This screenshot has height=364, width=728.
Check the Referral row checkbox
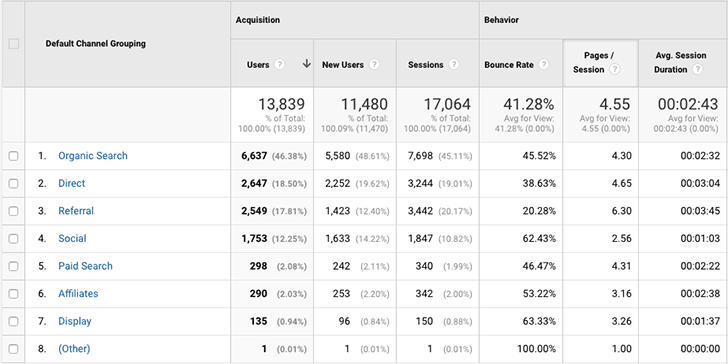point(13,211)
